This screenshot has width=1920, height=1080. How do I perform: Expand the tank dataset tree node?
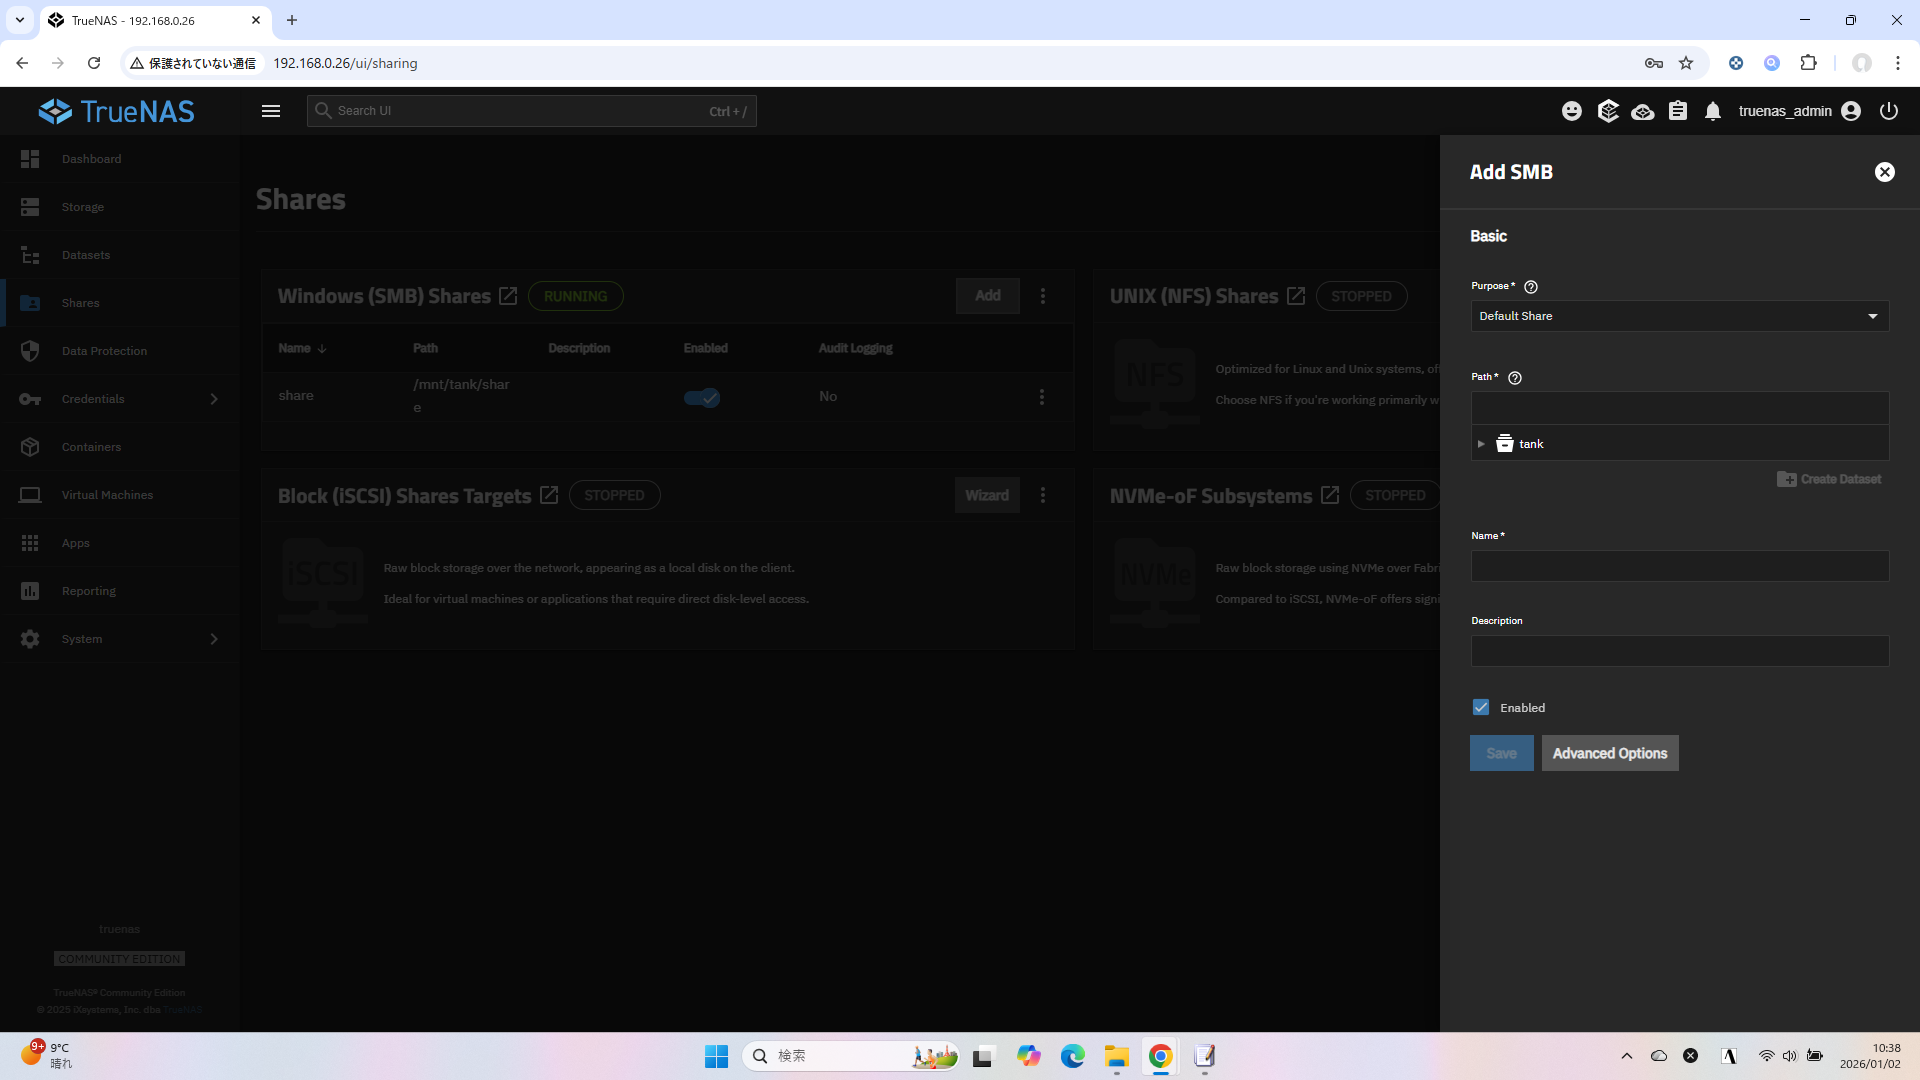1481,444
